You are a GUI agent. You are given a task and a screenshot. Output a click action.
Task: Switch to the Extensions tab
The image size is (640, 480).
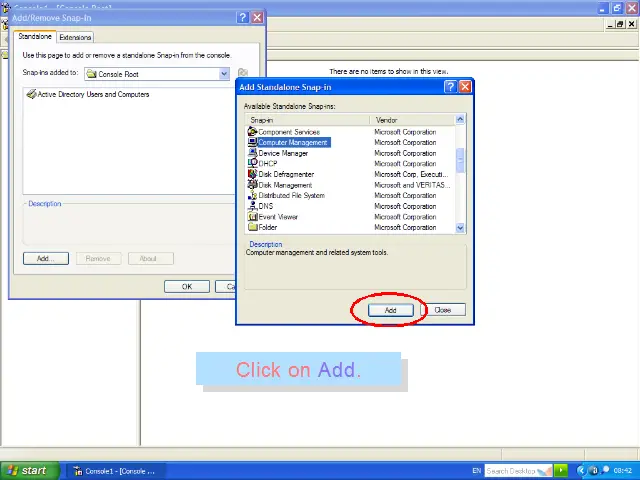75,37
